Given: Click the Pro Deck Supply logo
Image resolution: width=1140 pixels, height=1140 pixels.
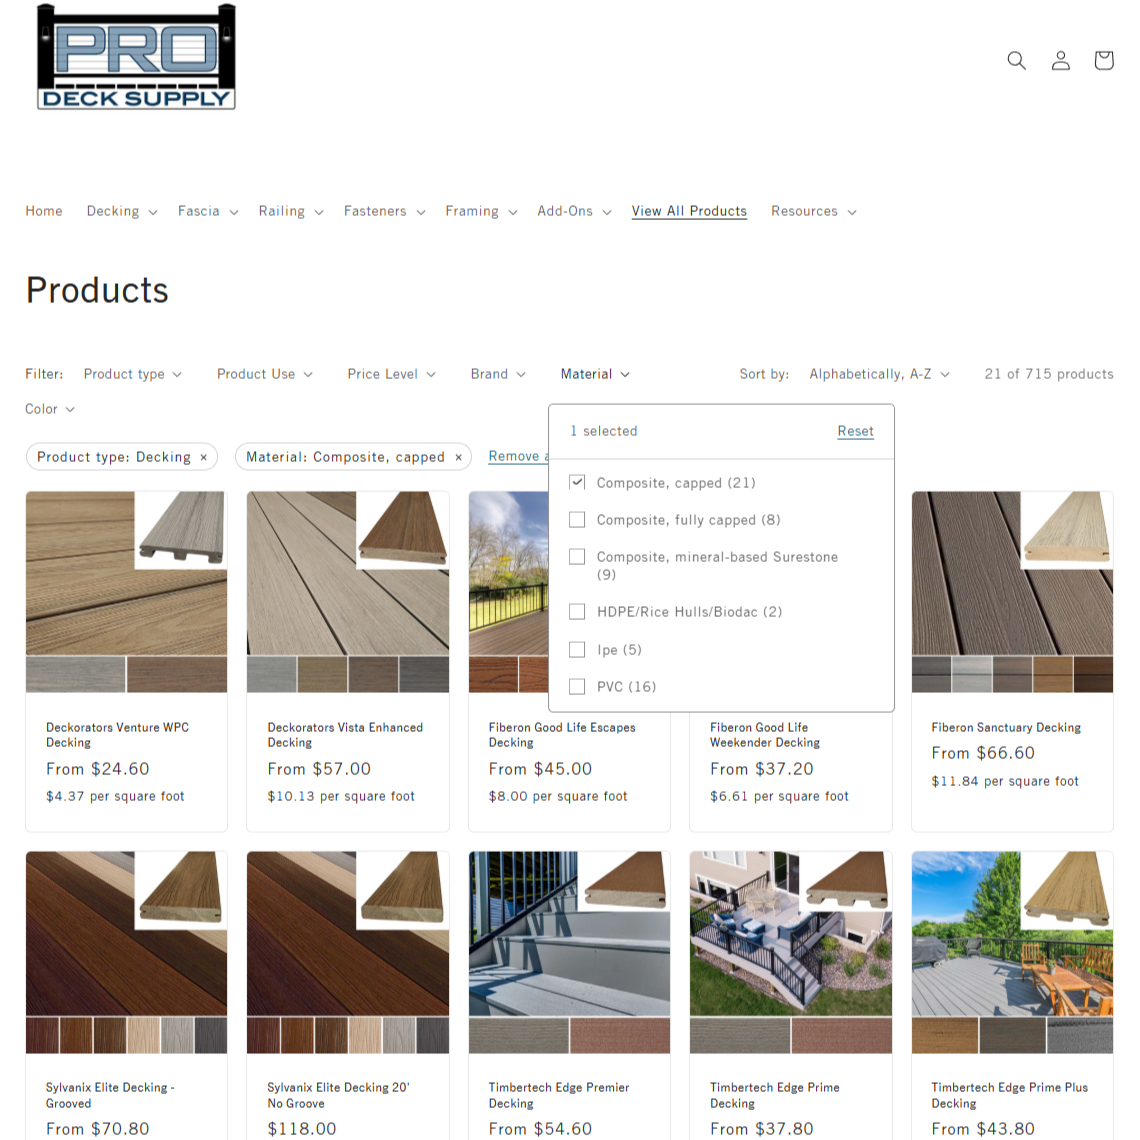Looking at the screenshot, I should [x=137, y=57].
